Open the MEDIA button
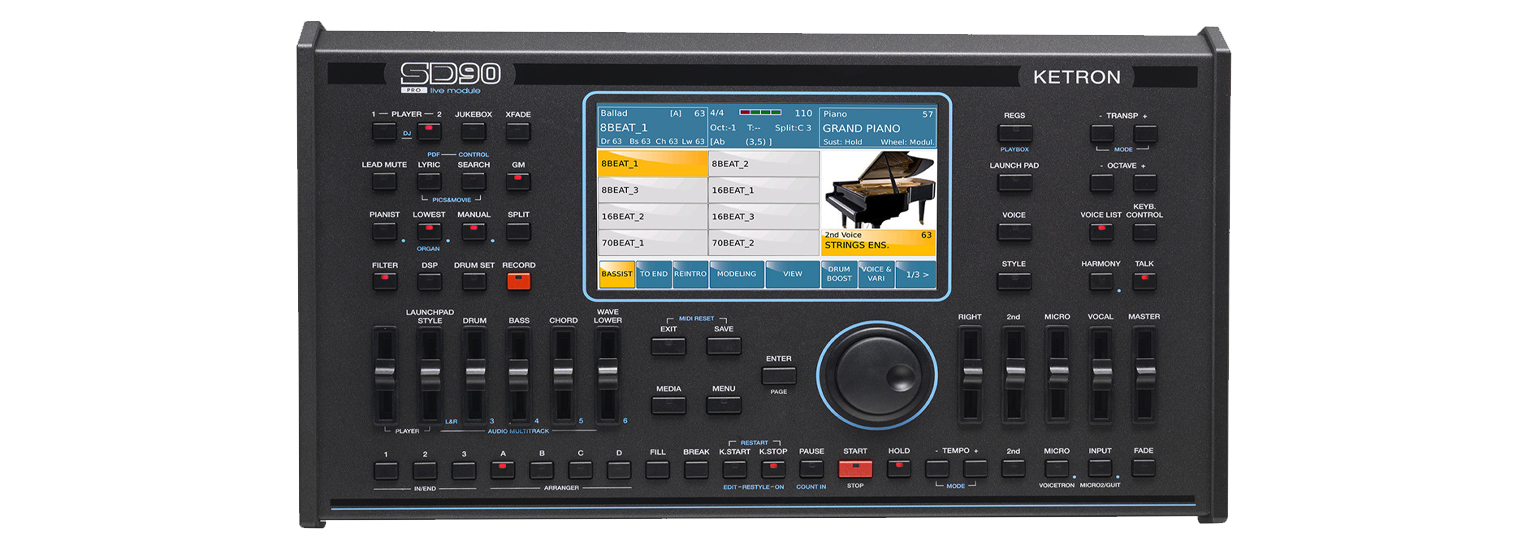This screenshot has width=1517, height=559. pyautogui.click(x=669, y=405)
